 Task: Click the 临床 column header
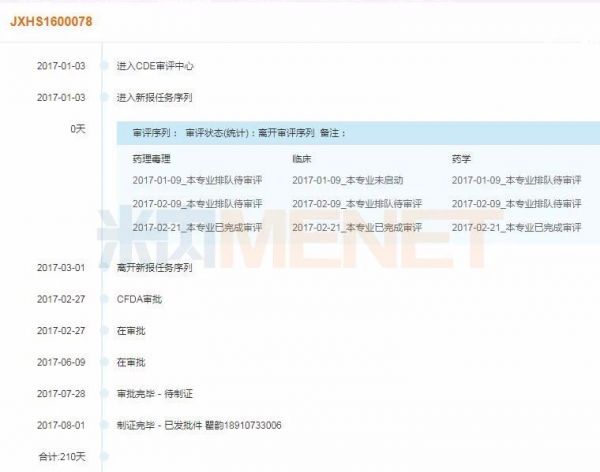pos(302,158)
